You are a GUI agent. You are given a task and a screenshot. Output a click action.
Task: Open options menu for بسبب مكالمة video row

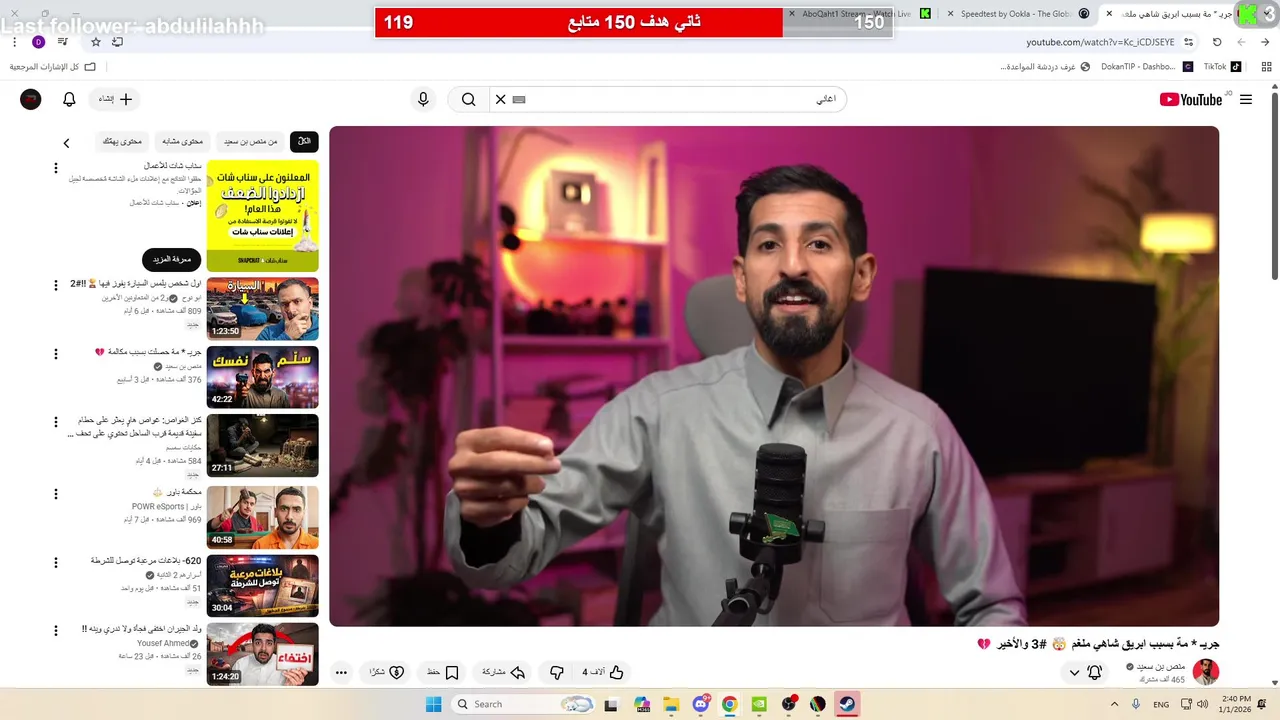coord(56,354)
